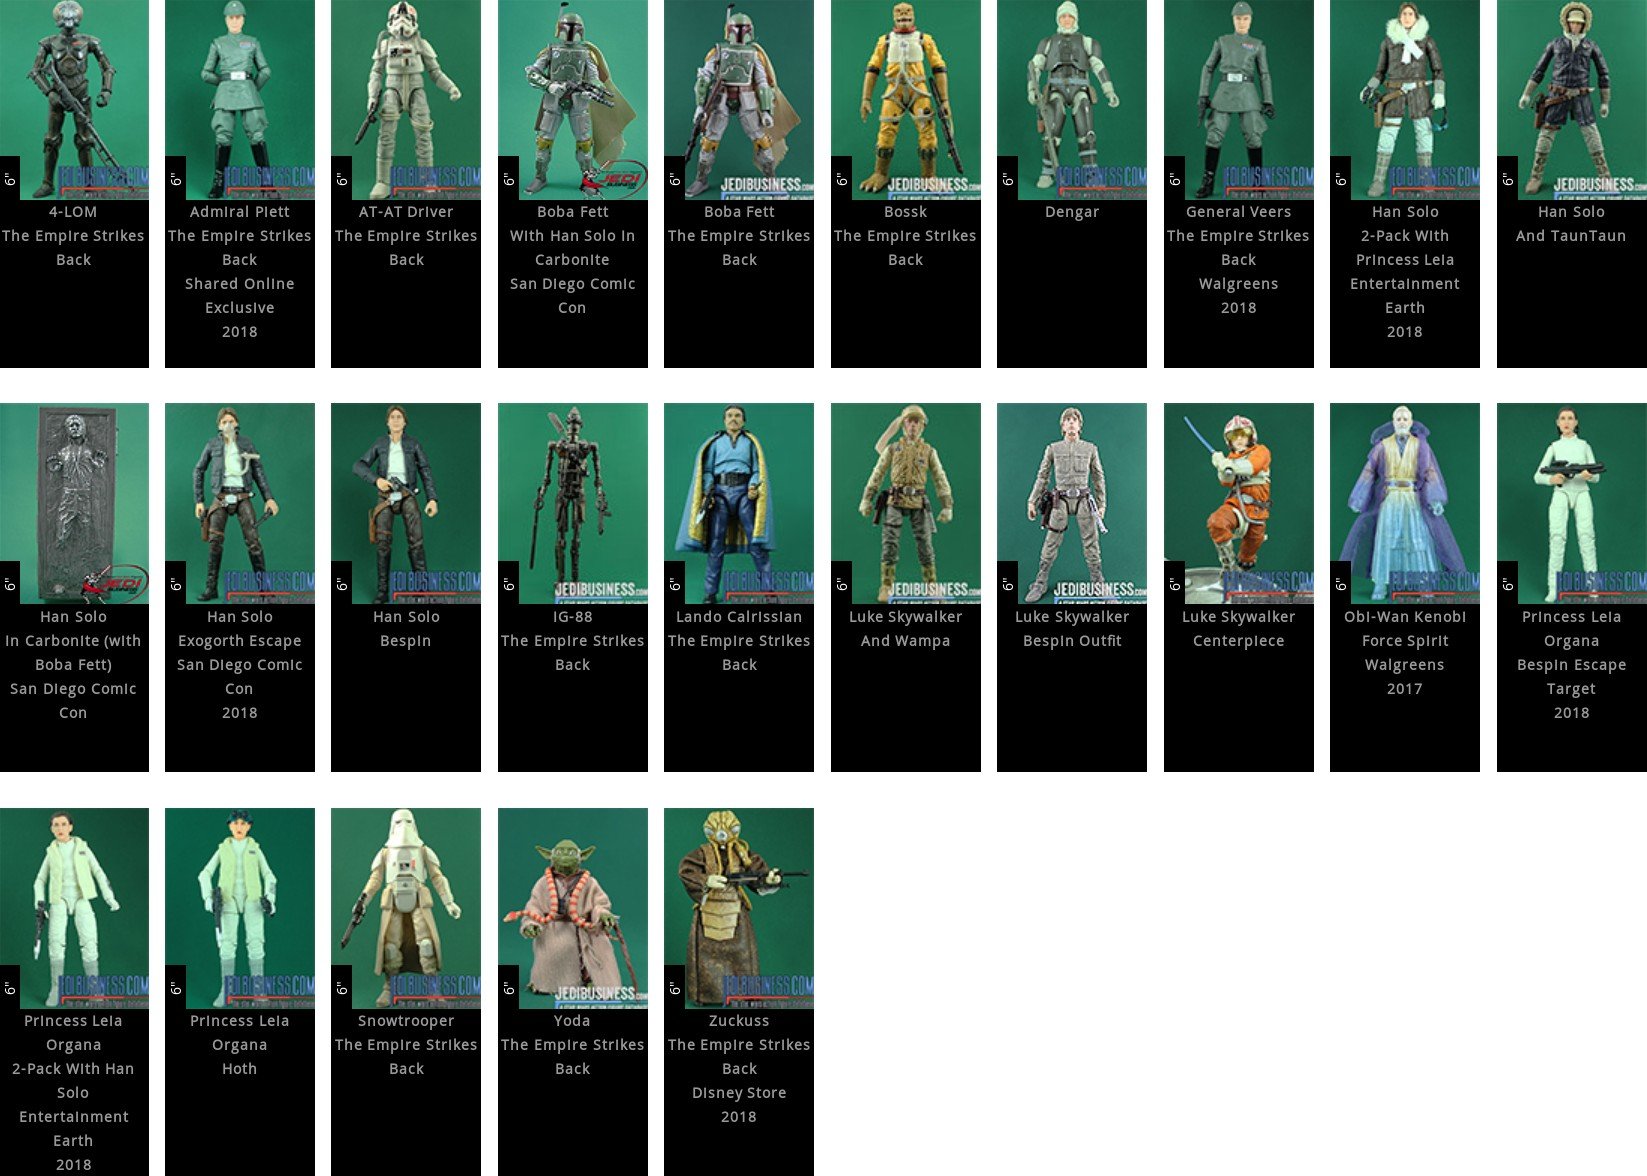Click 'Bespin Outfit' caption under Luke Skywalker
The image size is (1647, 1176).
[1072, 641]
